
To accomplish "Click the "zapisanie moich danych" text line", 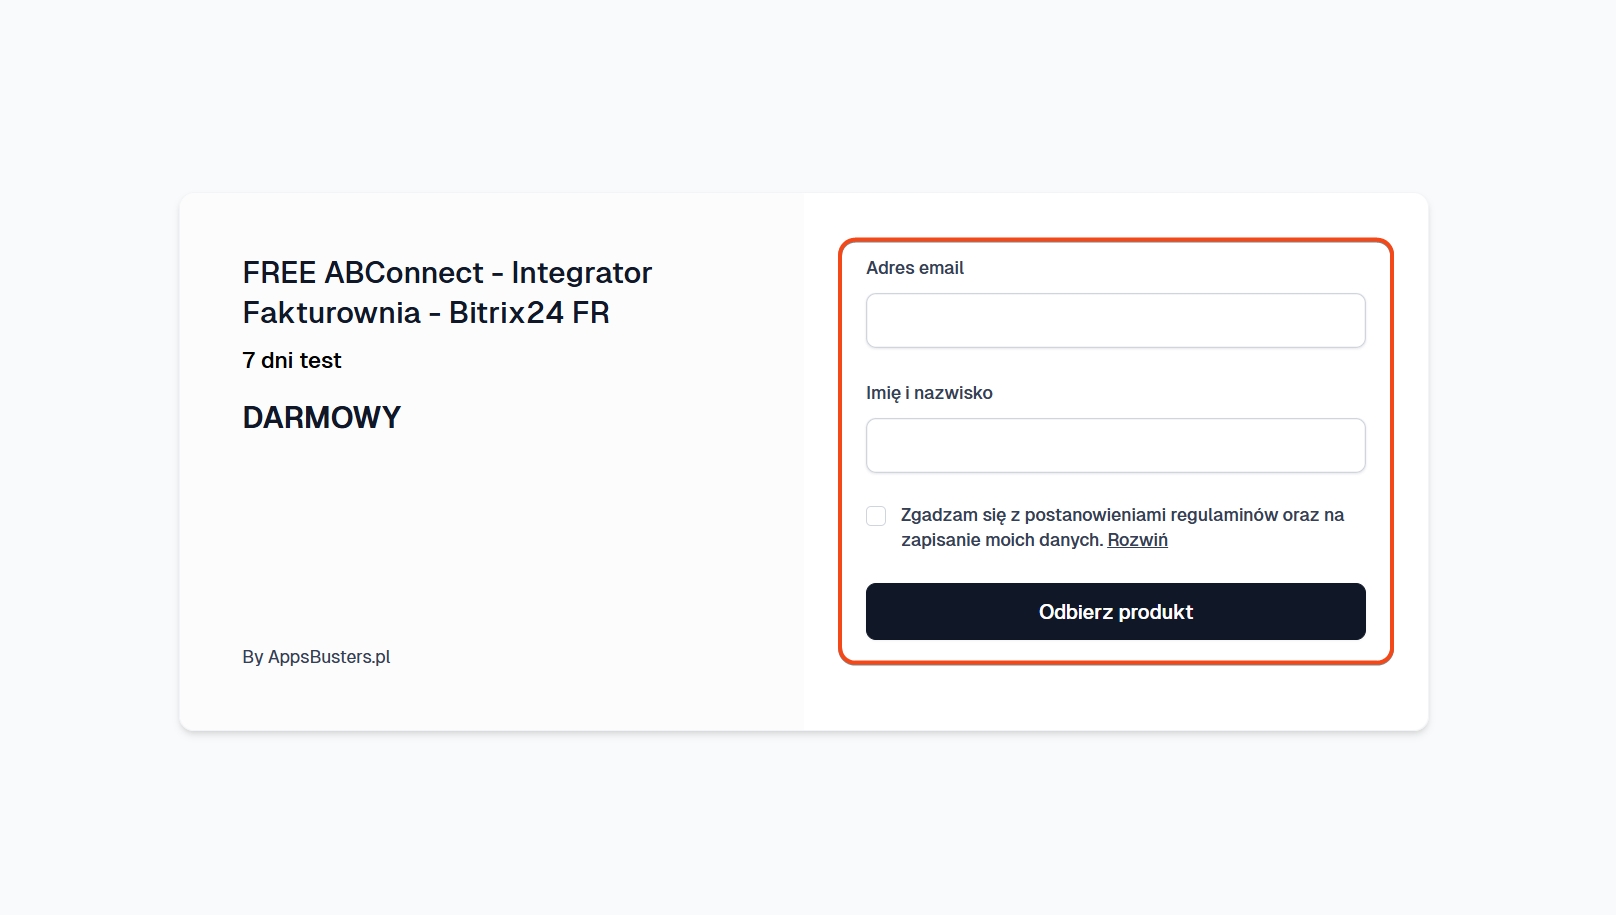I will coord(1000,540).
